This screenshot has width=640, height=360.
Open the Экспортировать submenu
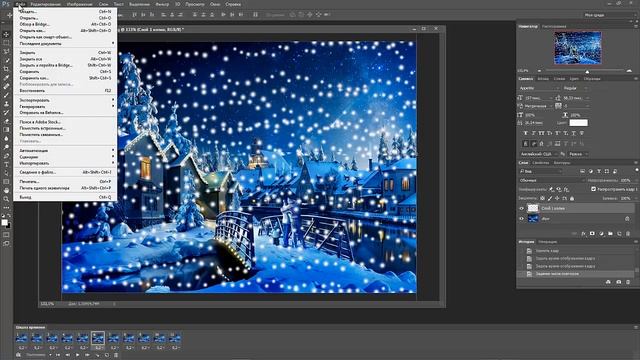[65, 100]
